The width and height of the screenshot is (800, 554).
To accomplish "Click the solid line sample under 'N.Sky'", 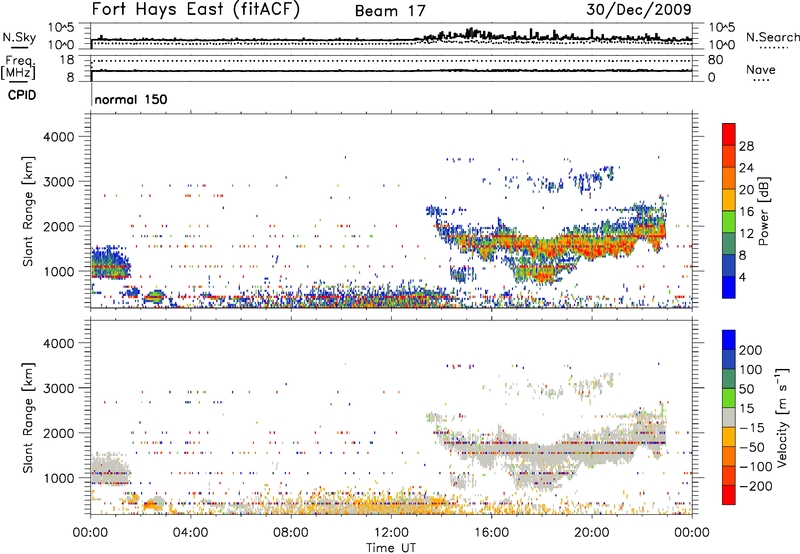I will coord(19,47).
